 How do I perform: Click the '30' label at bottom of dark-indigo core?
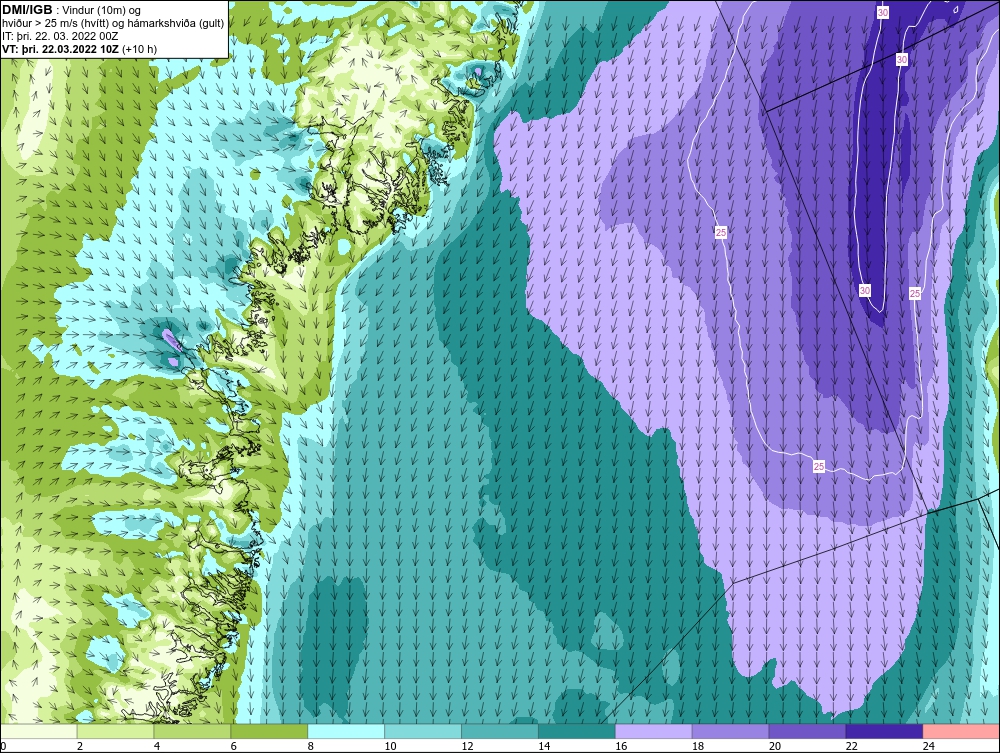(865, 291)
